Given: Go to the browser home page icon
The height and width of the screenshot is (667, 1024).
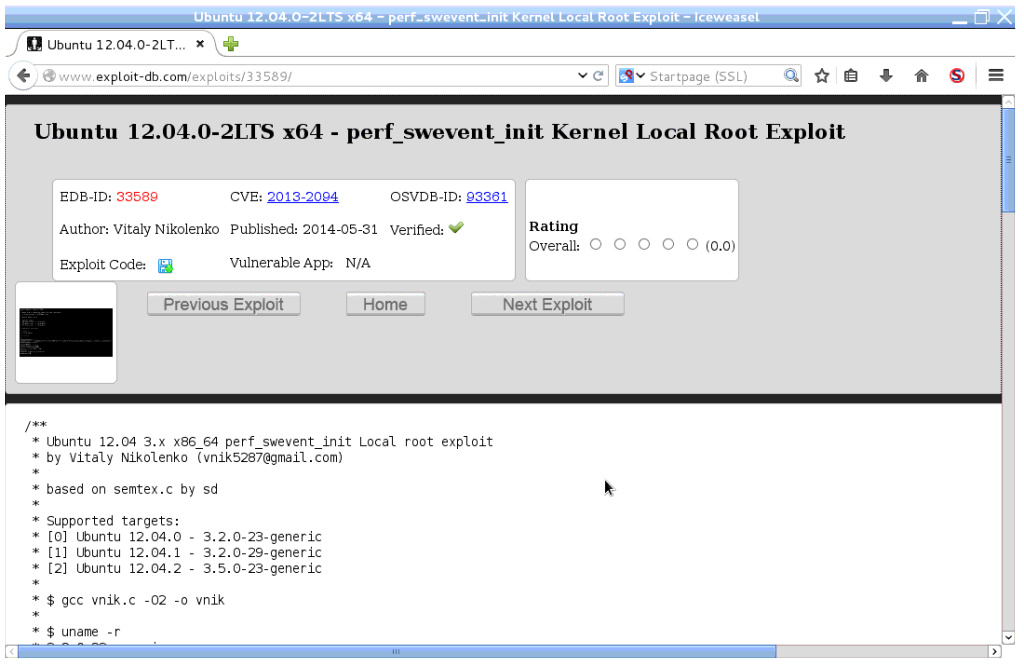Looking at the screenshot, I should click(921, 76).
